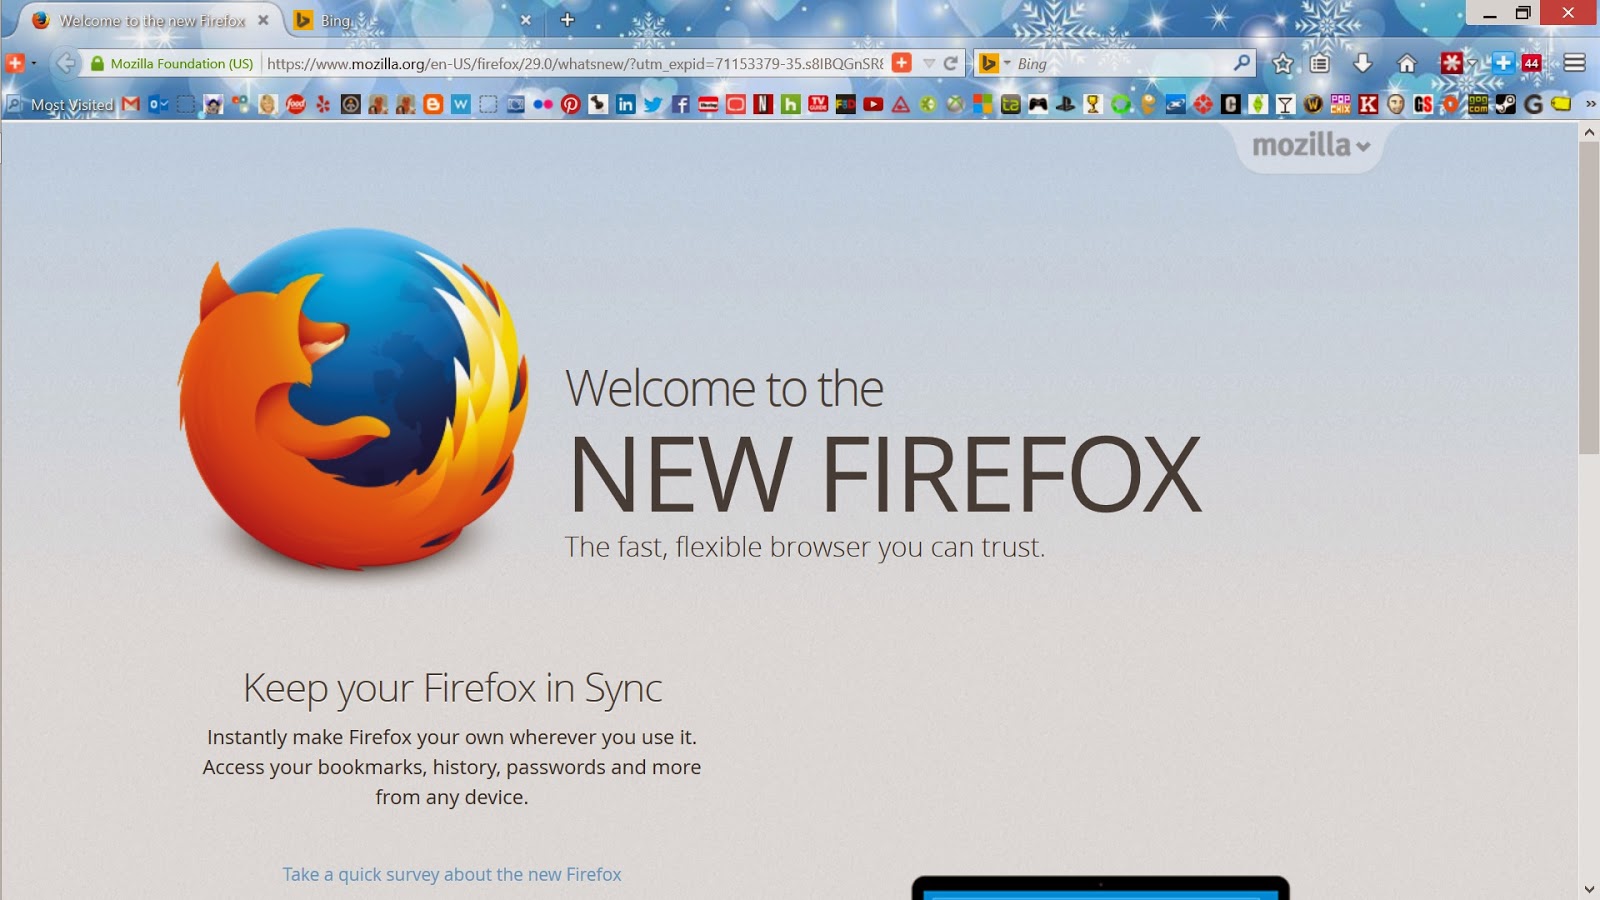Open the Microsoft Windows logo bookmark
Image resolution: width=1600 pixels, height=900 pixels.
click(x=983, y=104)
